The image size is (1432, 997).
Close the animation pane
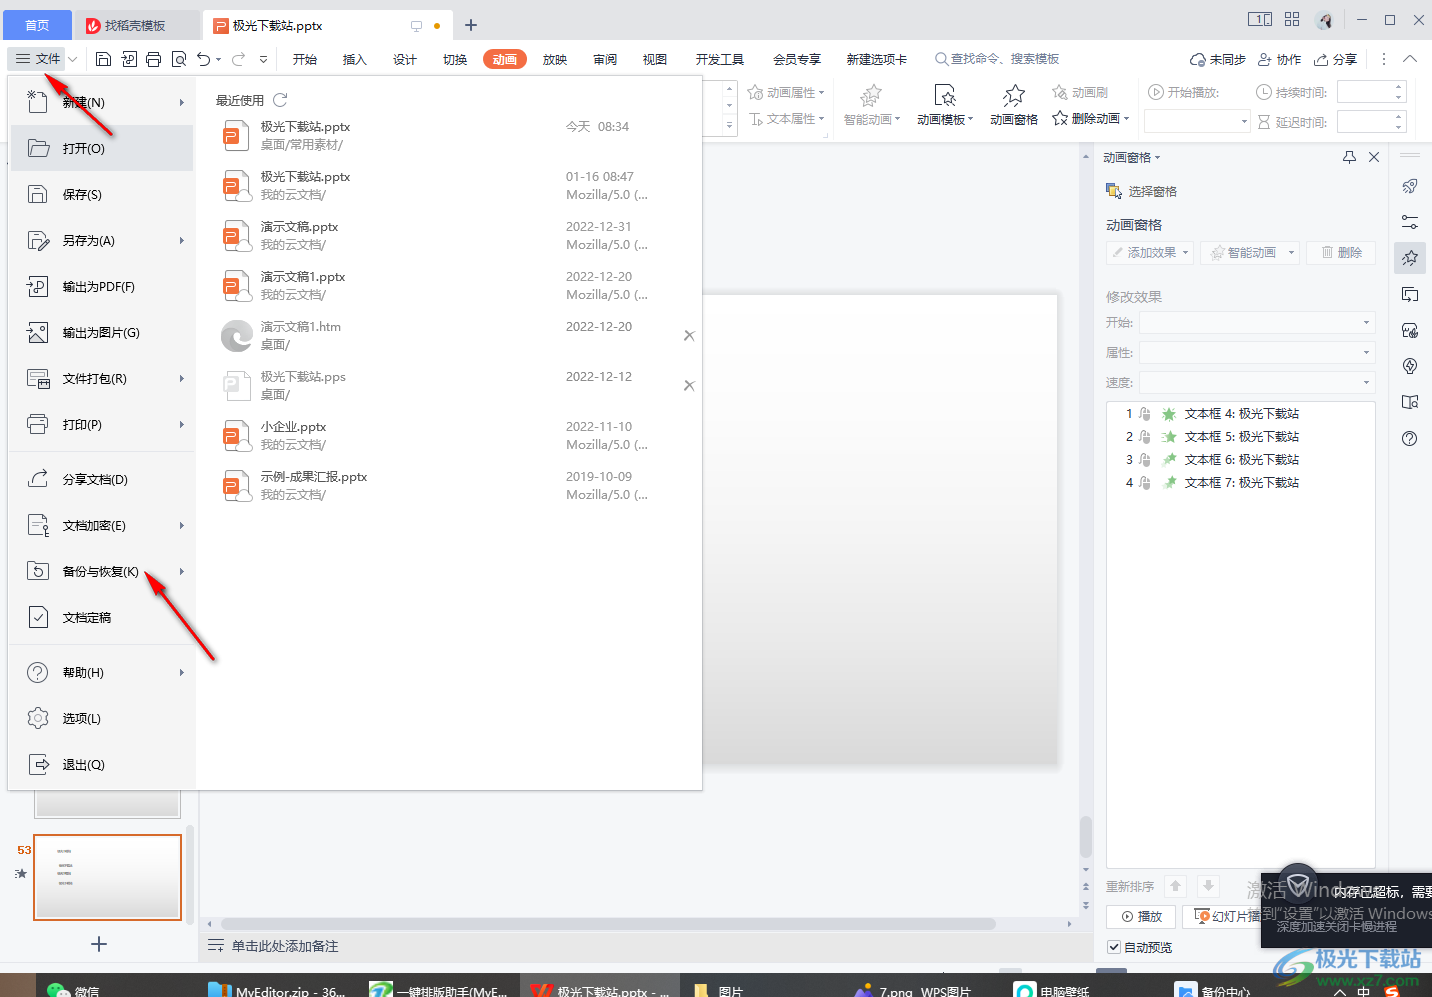1374,157
